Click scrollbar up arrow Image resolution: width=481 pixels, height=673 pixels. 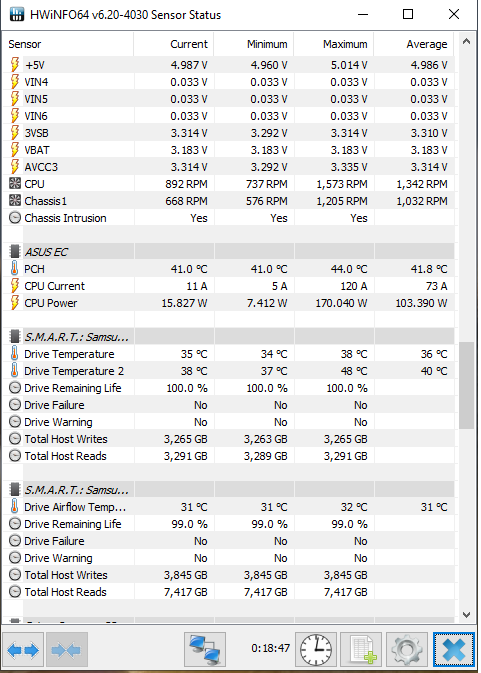[x=466, y=42]
